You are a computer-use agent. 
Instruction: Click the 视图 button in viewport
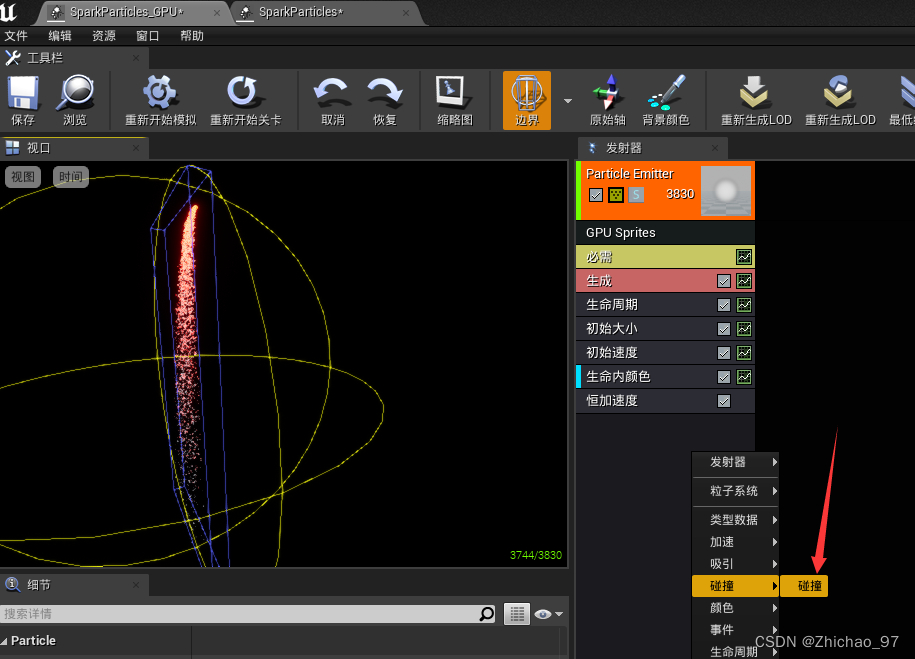[23, 177]
